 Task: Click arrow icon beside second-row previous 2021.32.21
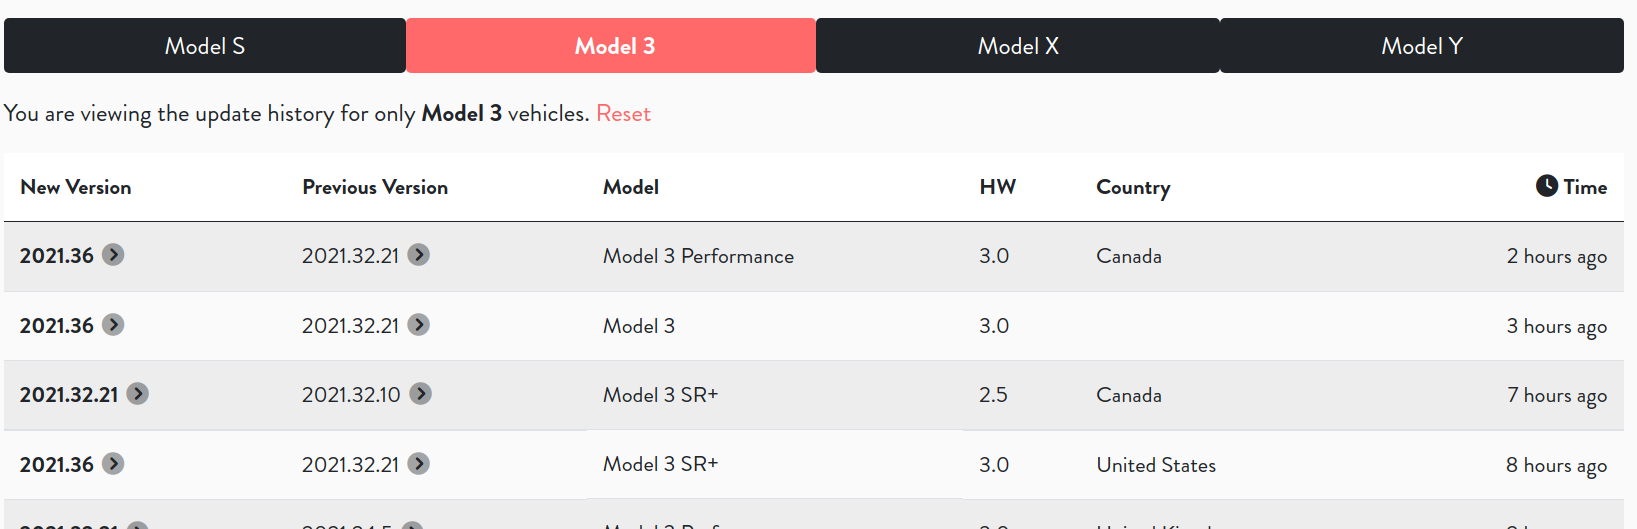pos(419,325)
